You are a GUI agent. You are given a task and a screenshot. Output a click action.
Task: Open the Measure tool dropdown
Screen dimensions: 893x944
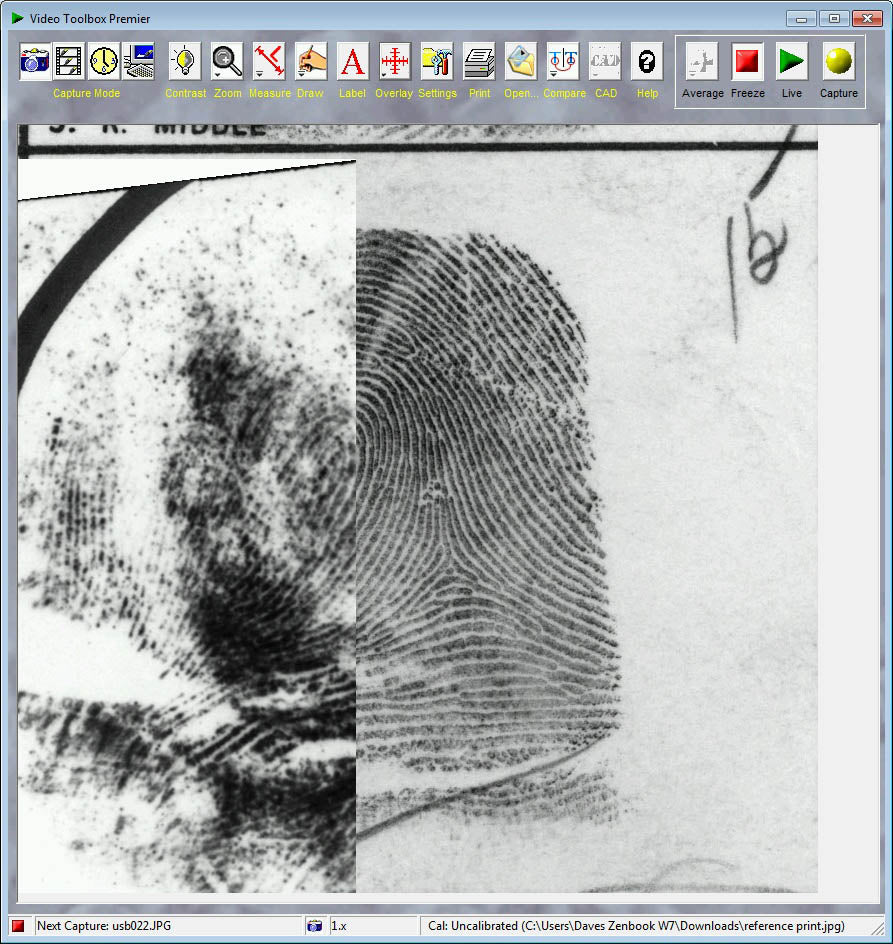point(269,62)
